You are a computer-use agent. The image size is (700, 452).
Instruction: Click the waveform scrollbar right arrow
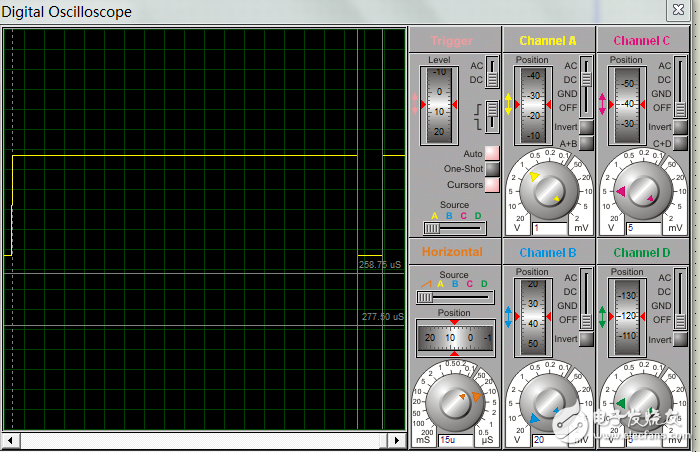398,440
